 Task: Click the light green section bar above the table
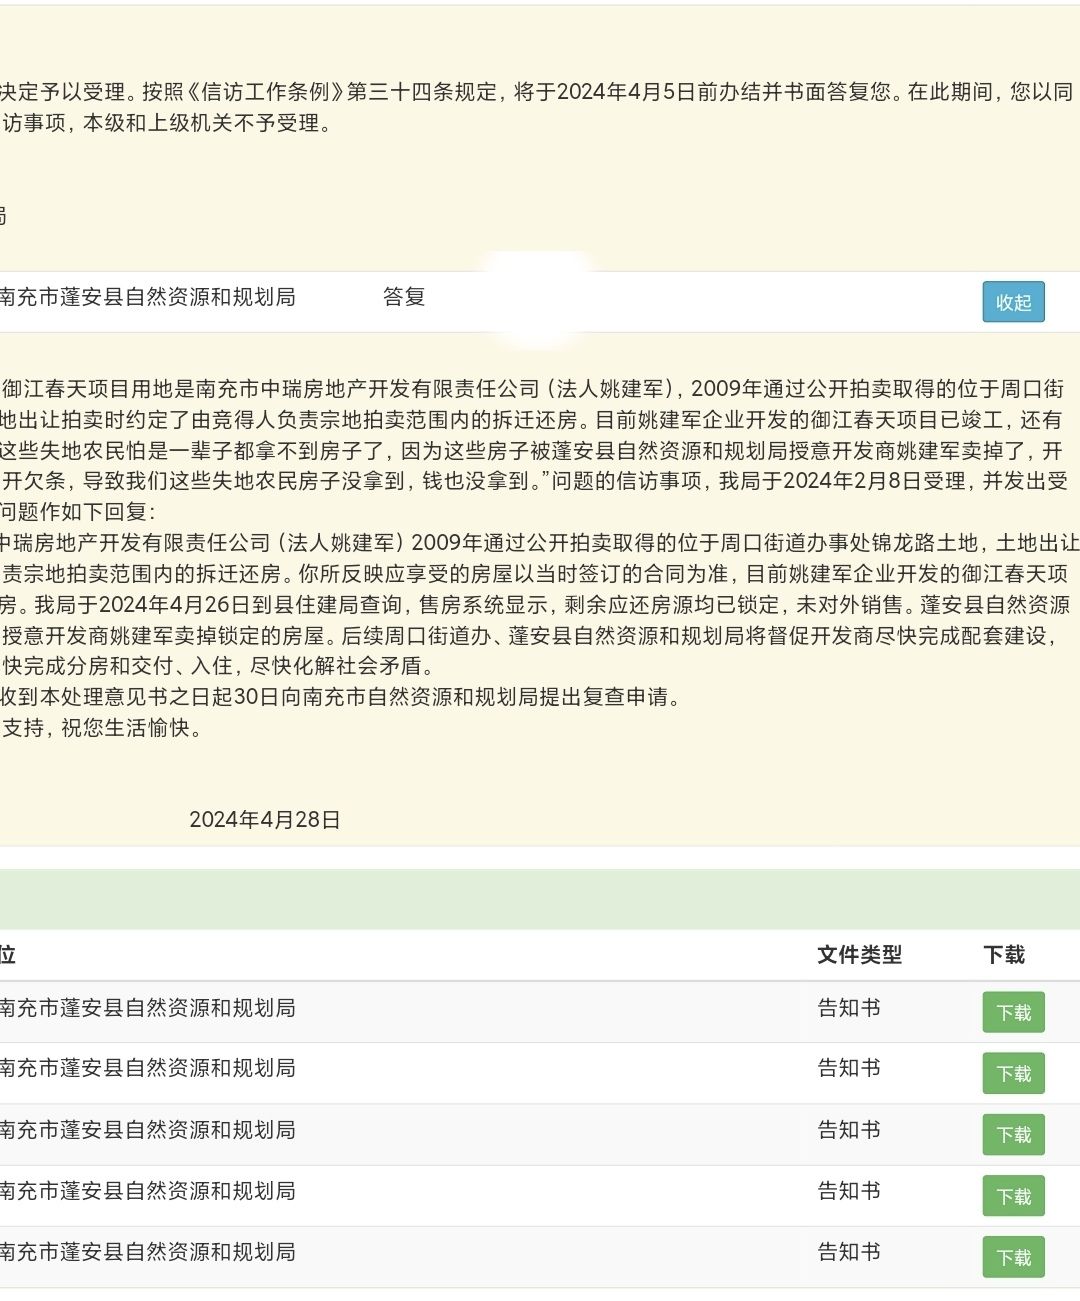(540, 899)
